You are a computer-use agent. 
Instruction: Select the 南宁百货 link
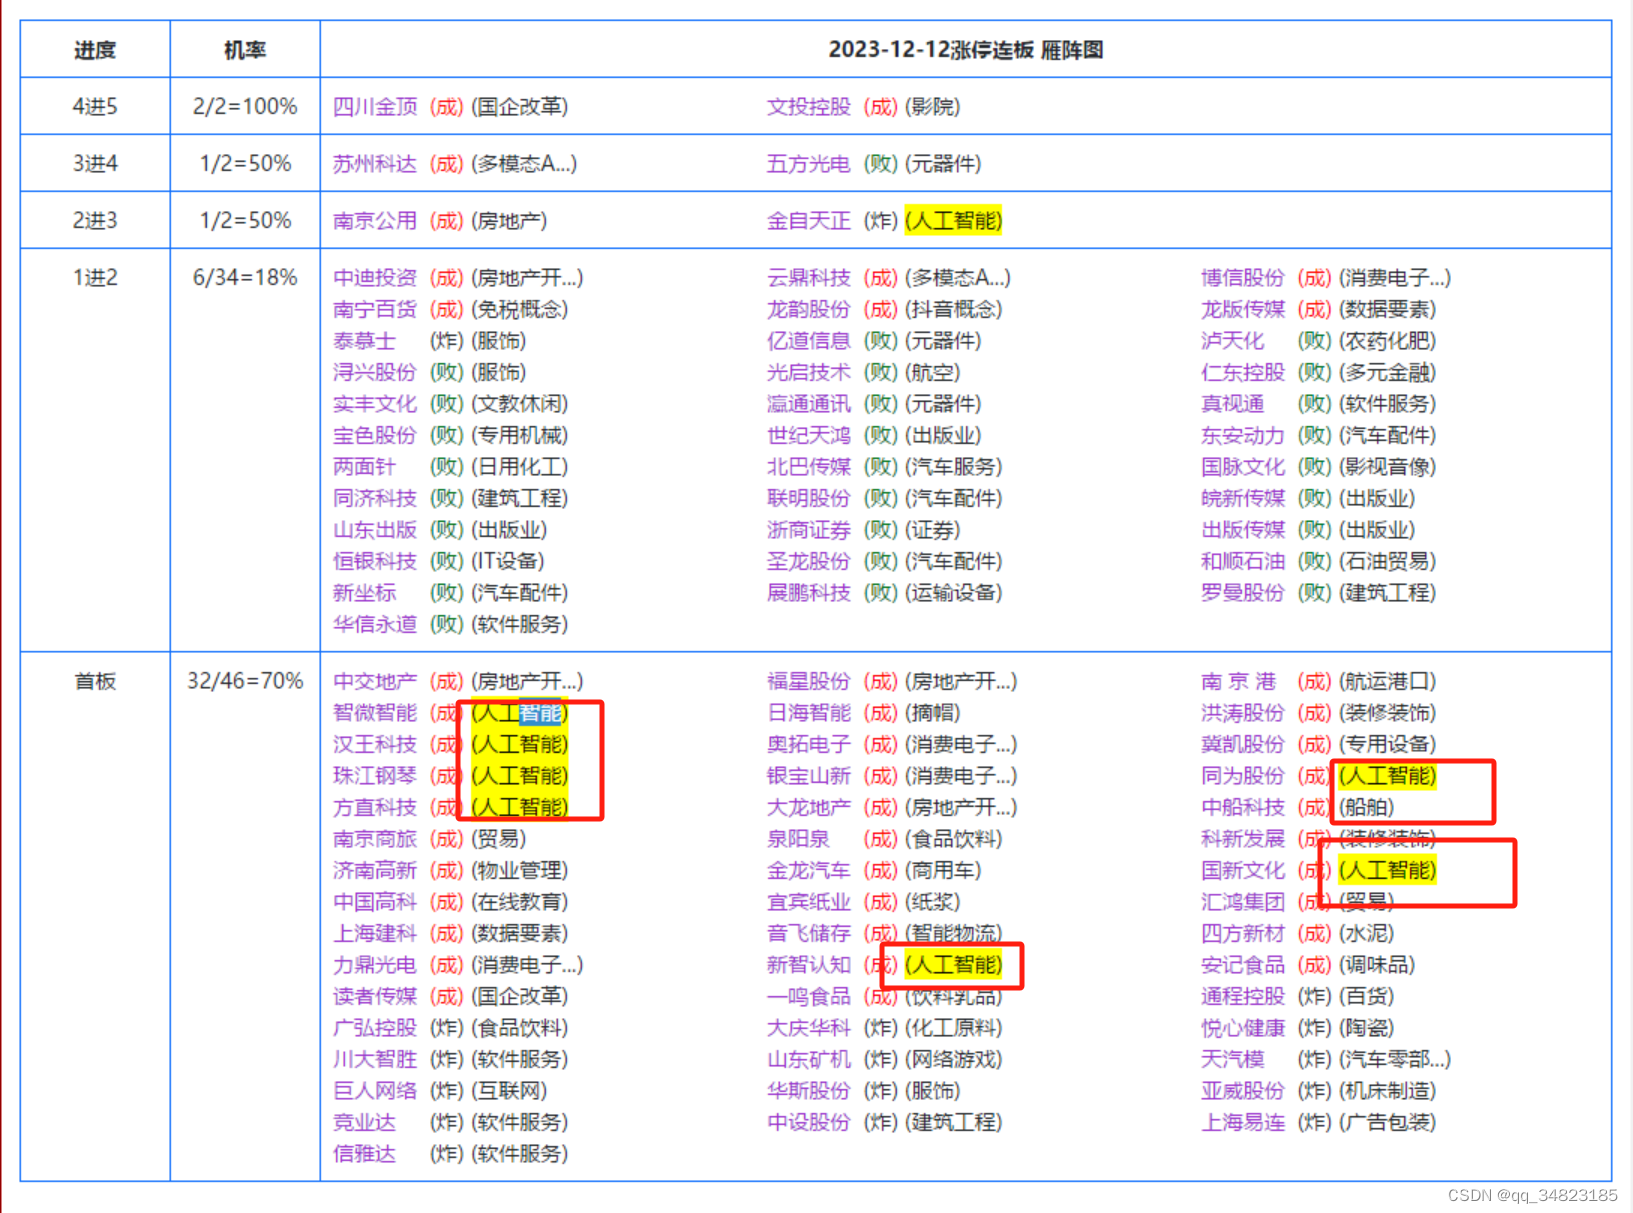pyautogui.click(x=375, y=310)
